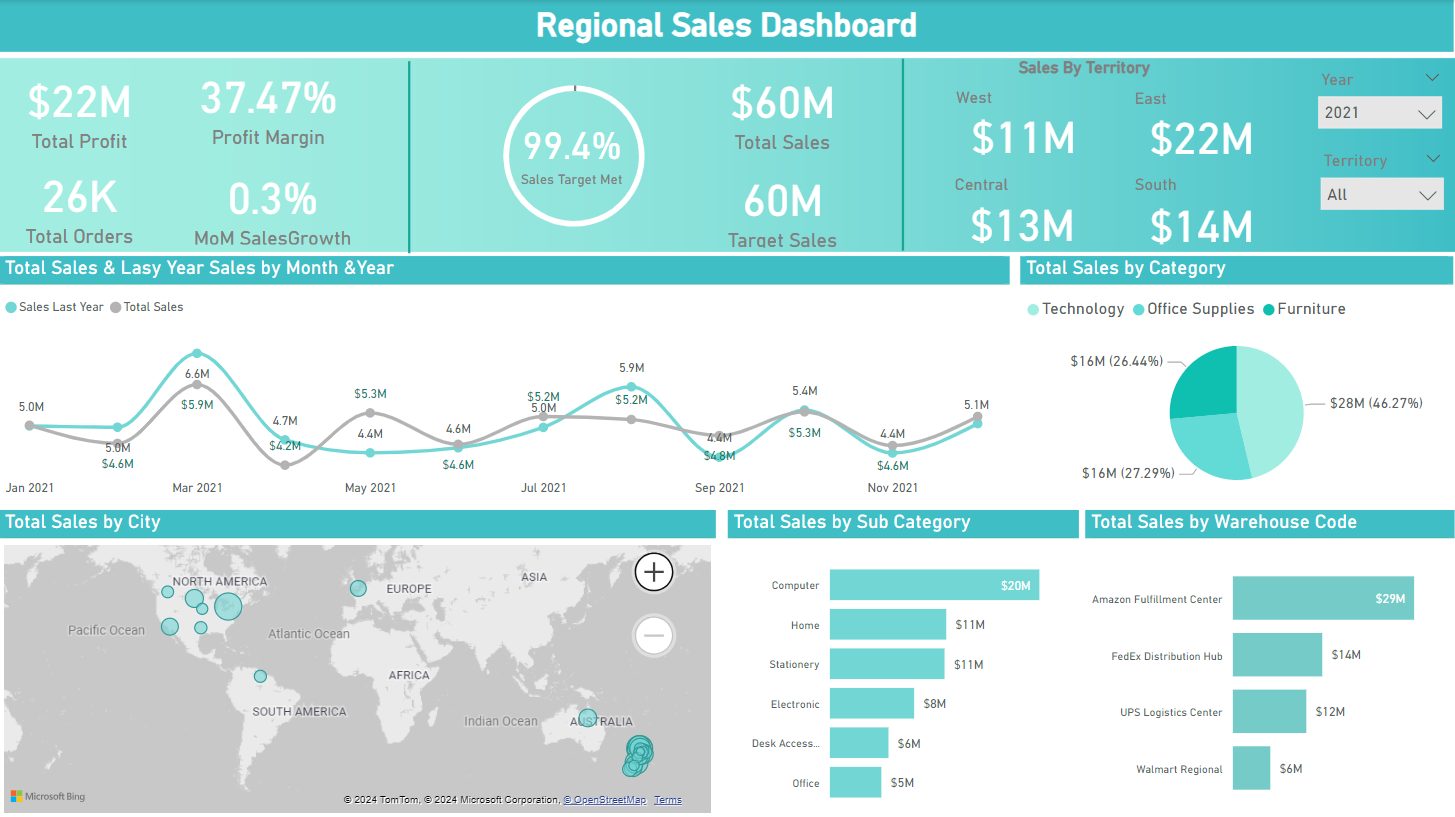Select the Amazon Fulfillment Center bar

pyautogui.click(x=1323, y=598)
